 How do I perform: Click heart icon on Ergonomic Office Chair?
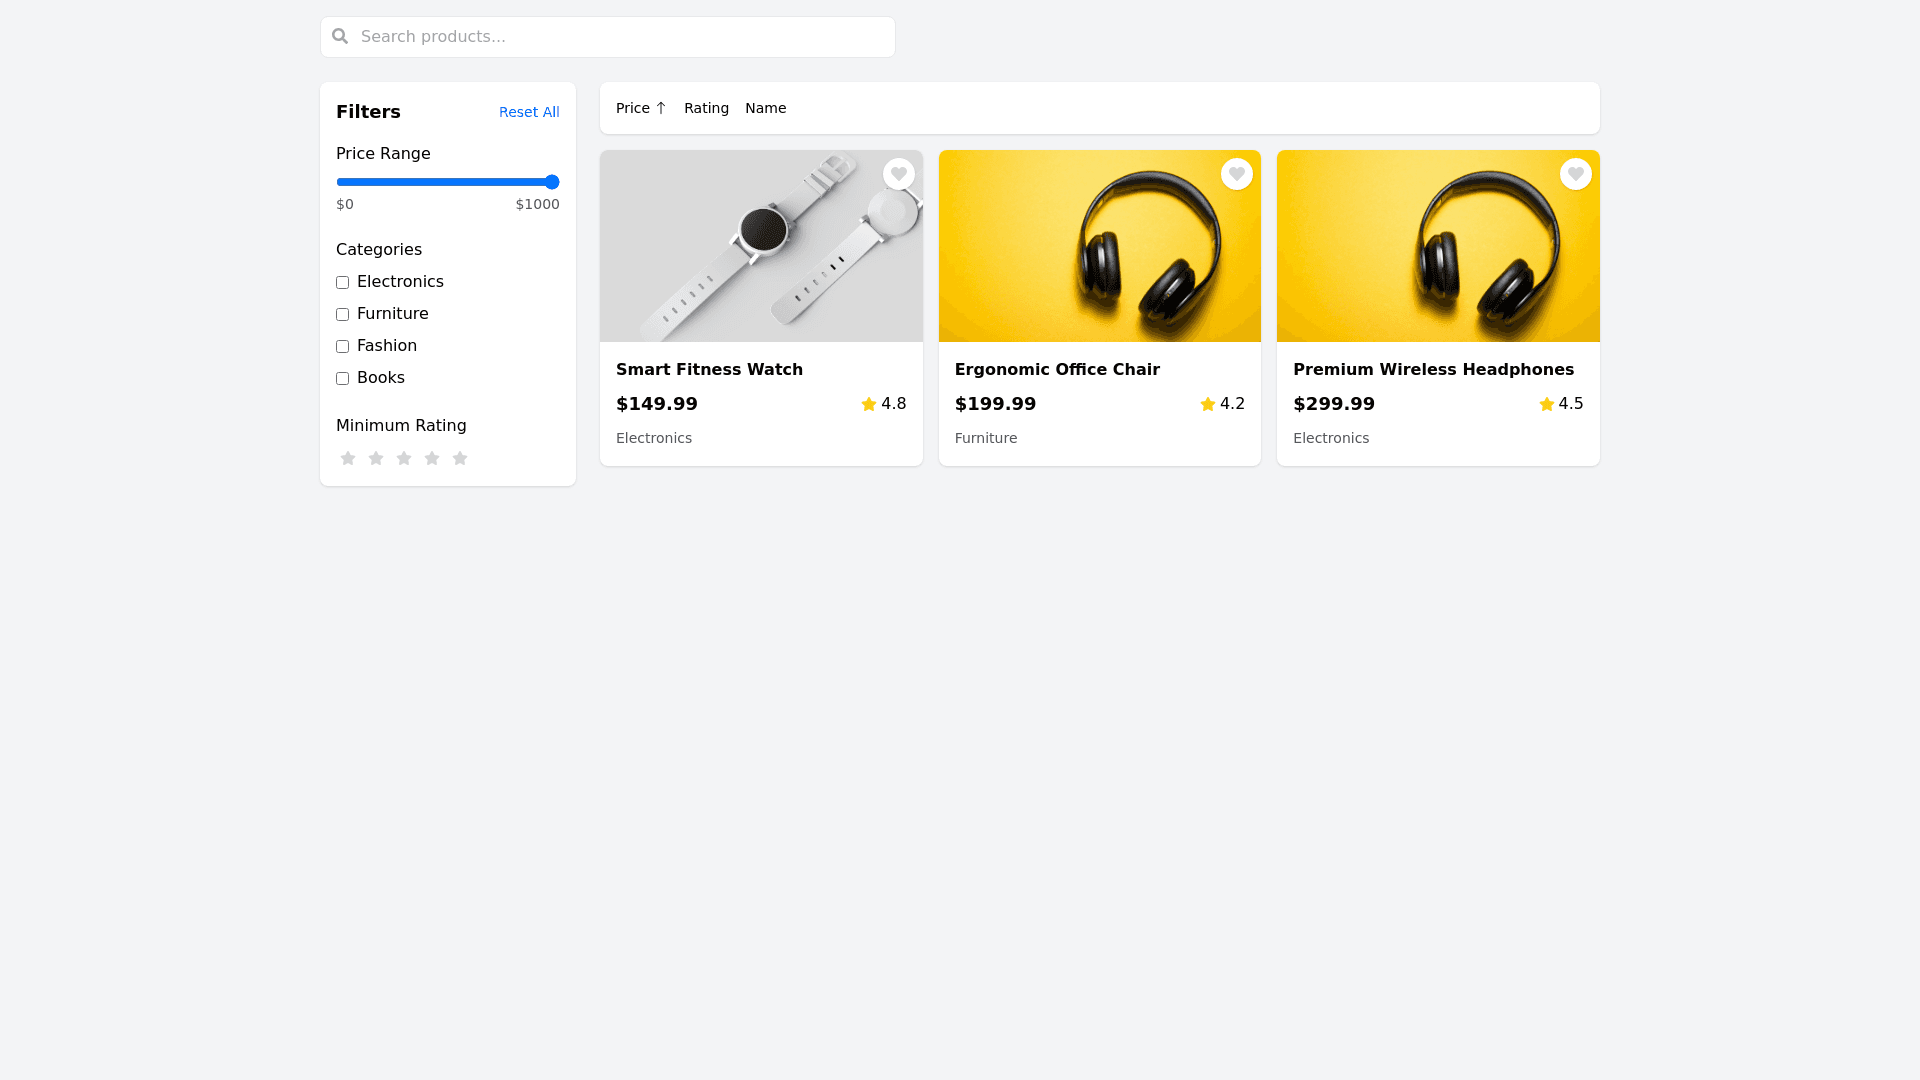pyautogui.click(x=1236, y=174)
